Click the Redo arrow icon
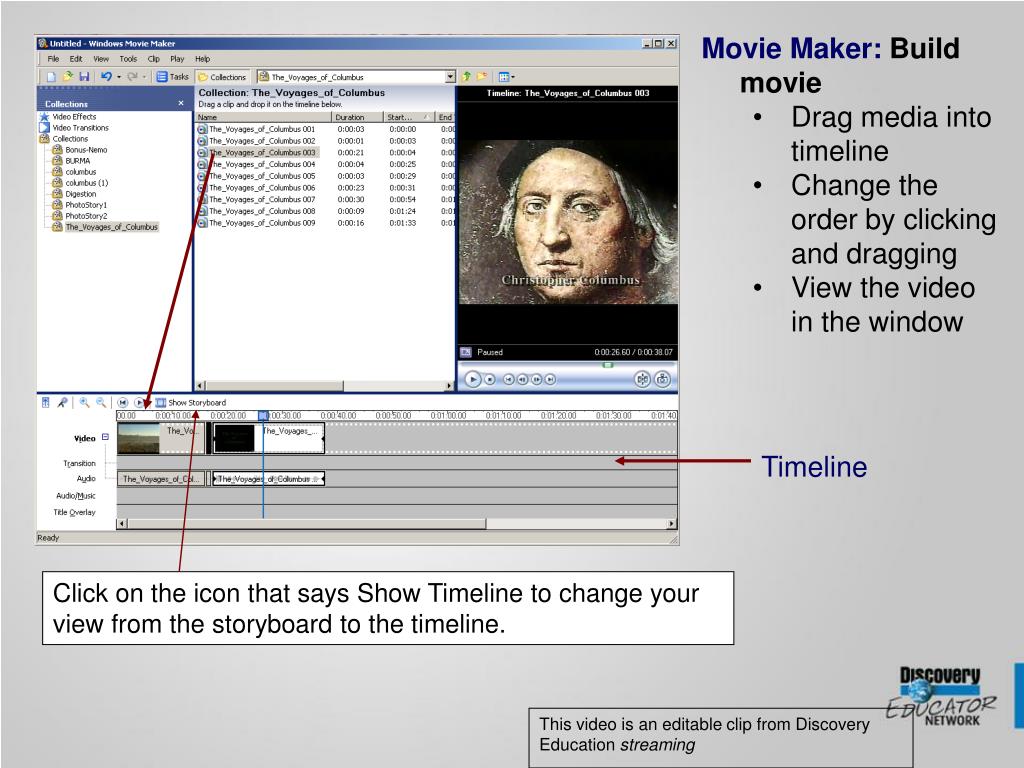 132,77
